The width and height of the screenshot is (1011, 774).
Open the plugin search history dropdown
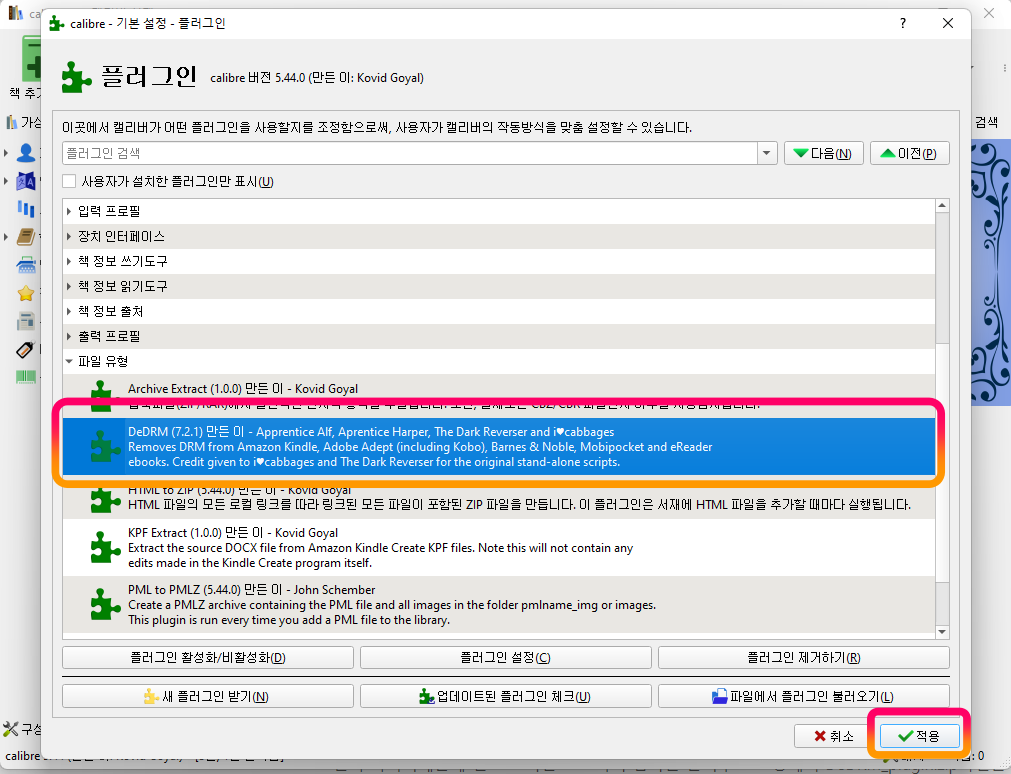(x=767, y=154)
